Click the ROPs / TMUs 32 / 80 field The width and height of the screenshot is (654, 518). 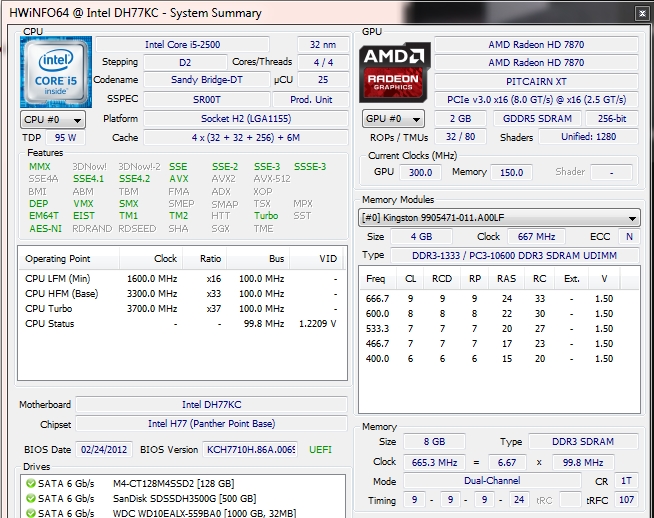tap(460, 137)
